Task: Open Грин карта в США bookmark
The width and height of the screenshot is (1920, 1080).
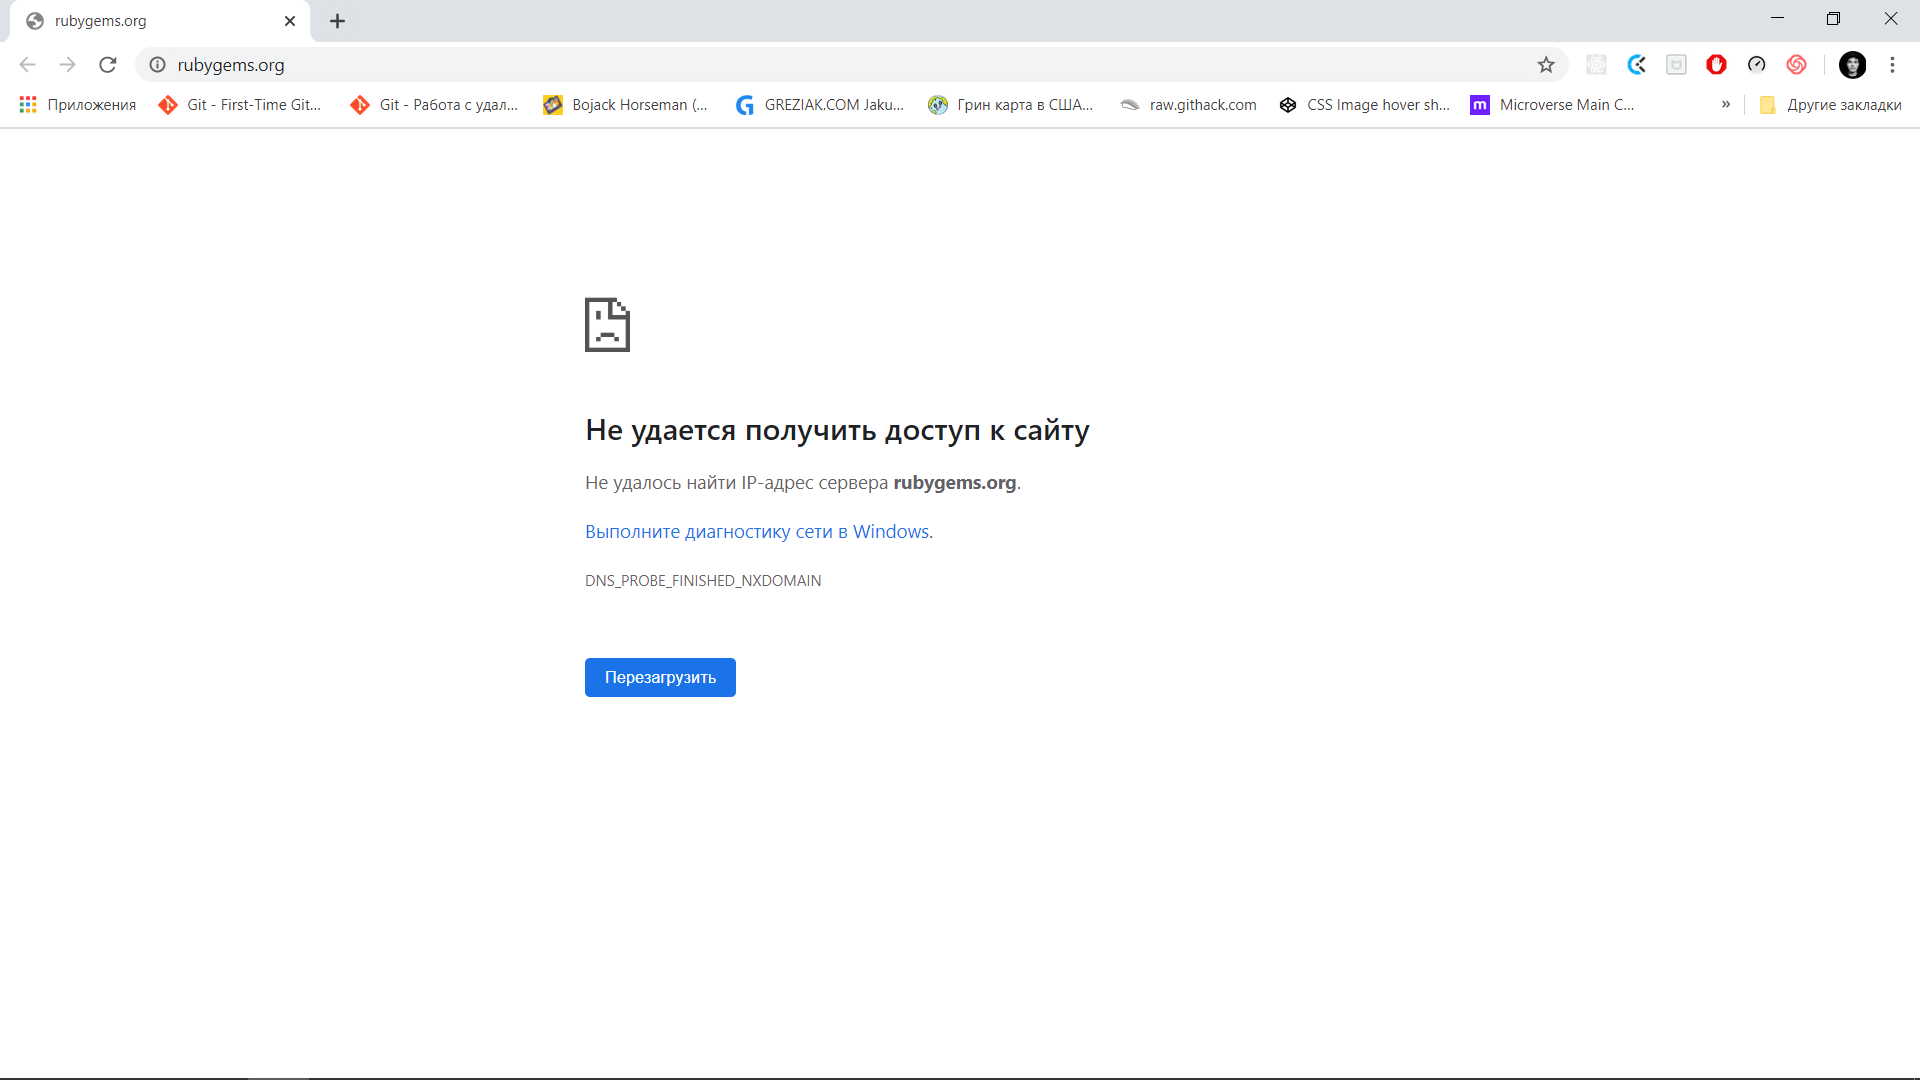Action: click(1011, 105)
